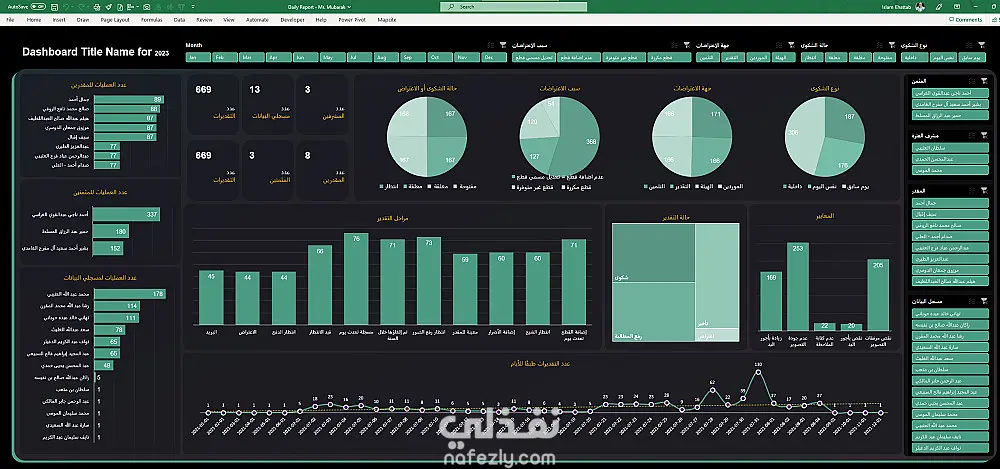Clear filter on نوع الشكوى slicer

(x=982, y=45)
